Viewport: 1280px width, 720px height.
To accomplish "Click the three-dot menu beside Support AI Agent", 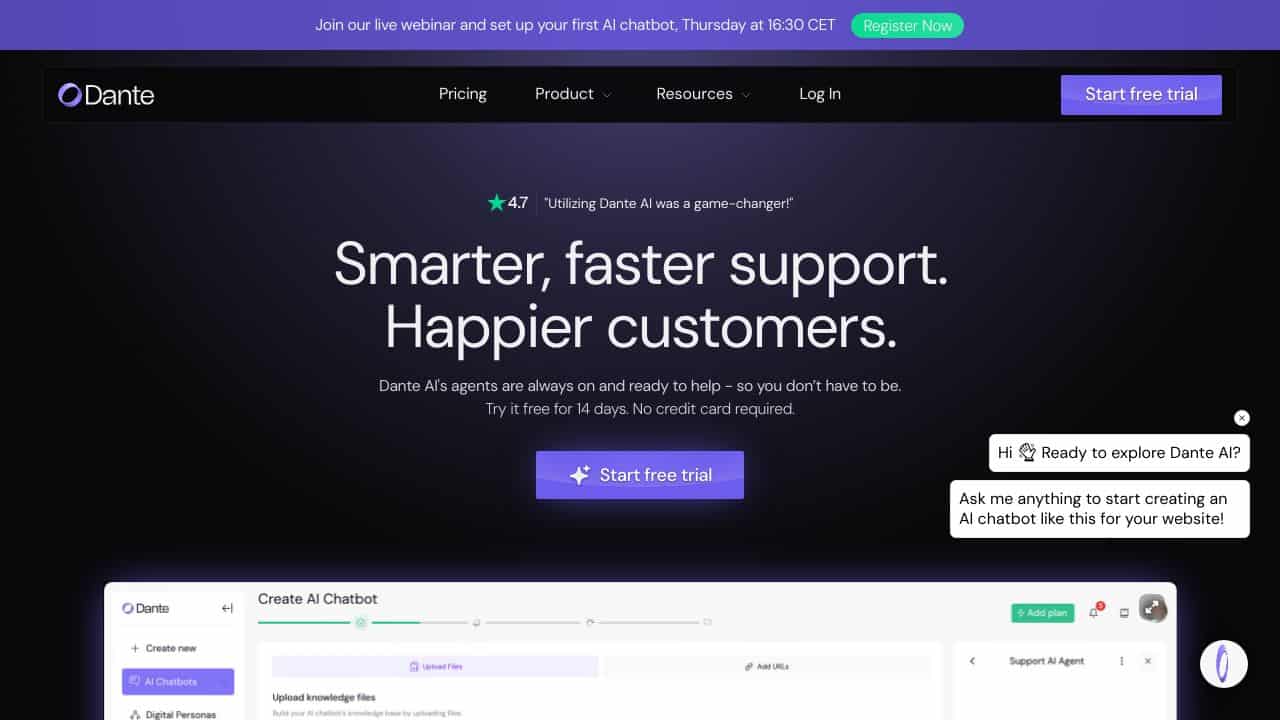I will pos(1122,661).
